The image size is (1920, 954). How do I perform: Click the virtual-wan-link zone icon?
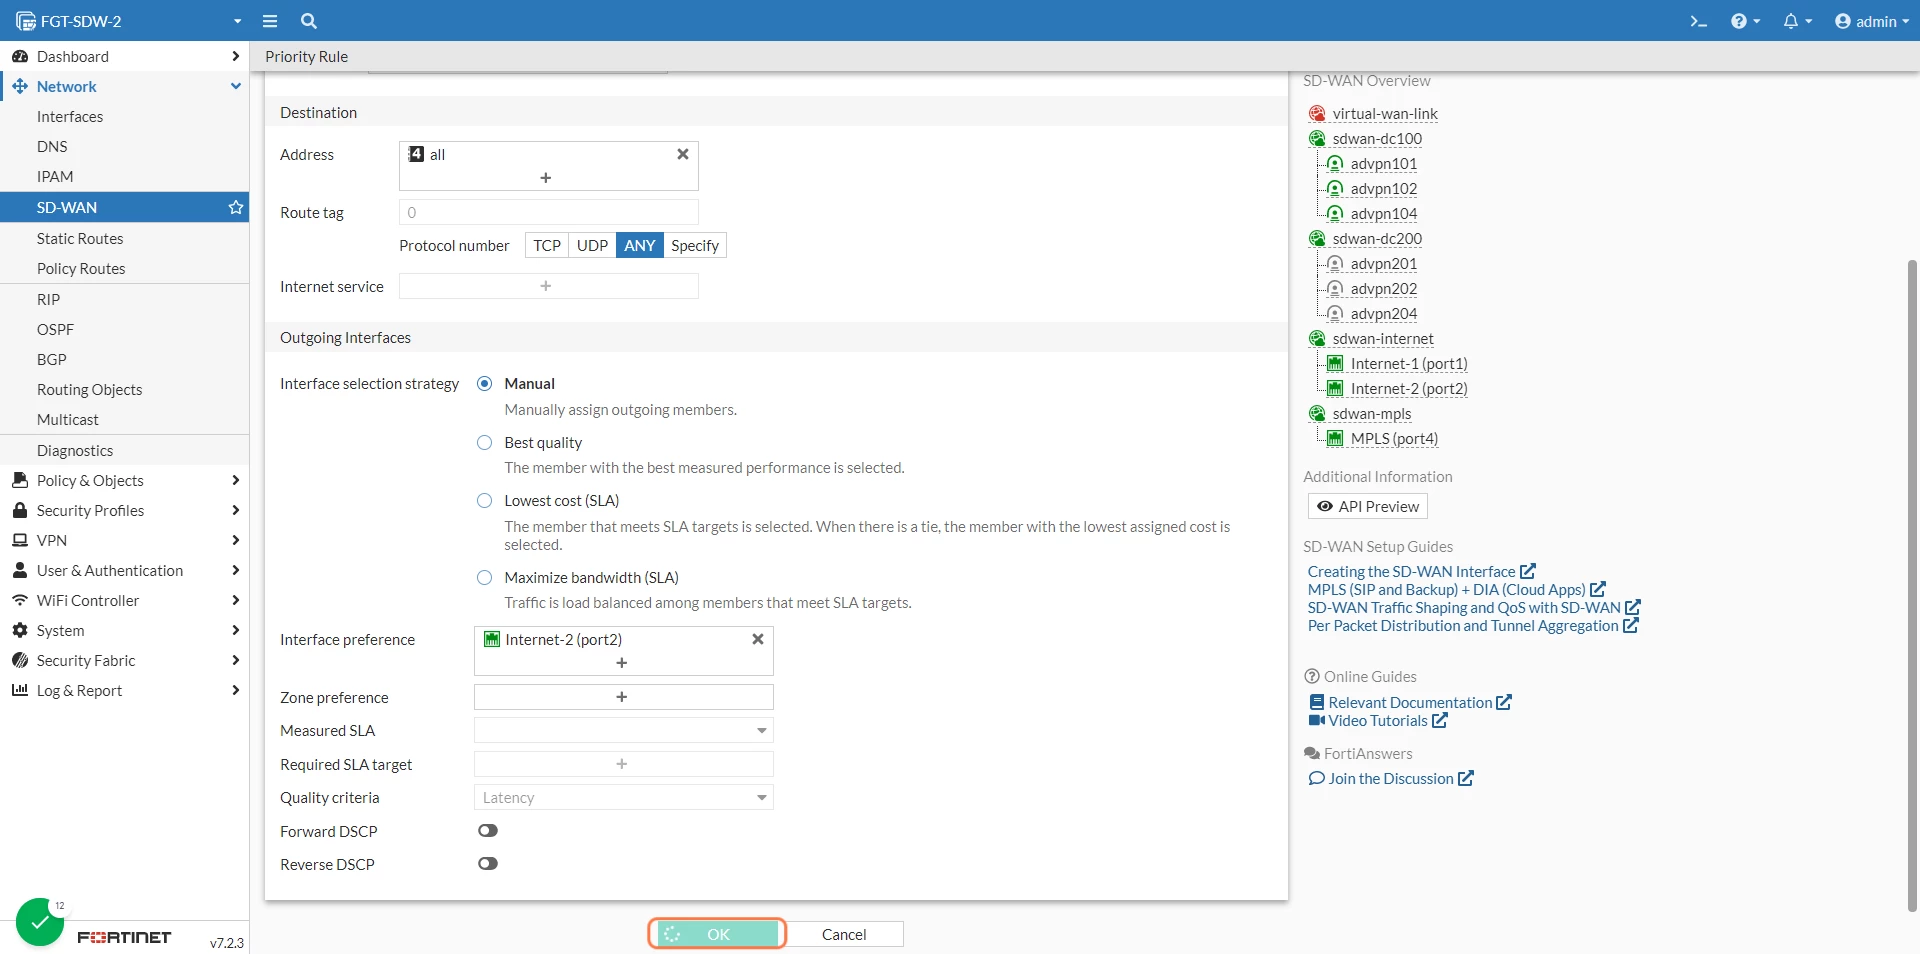1318,114
